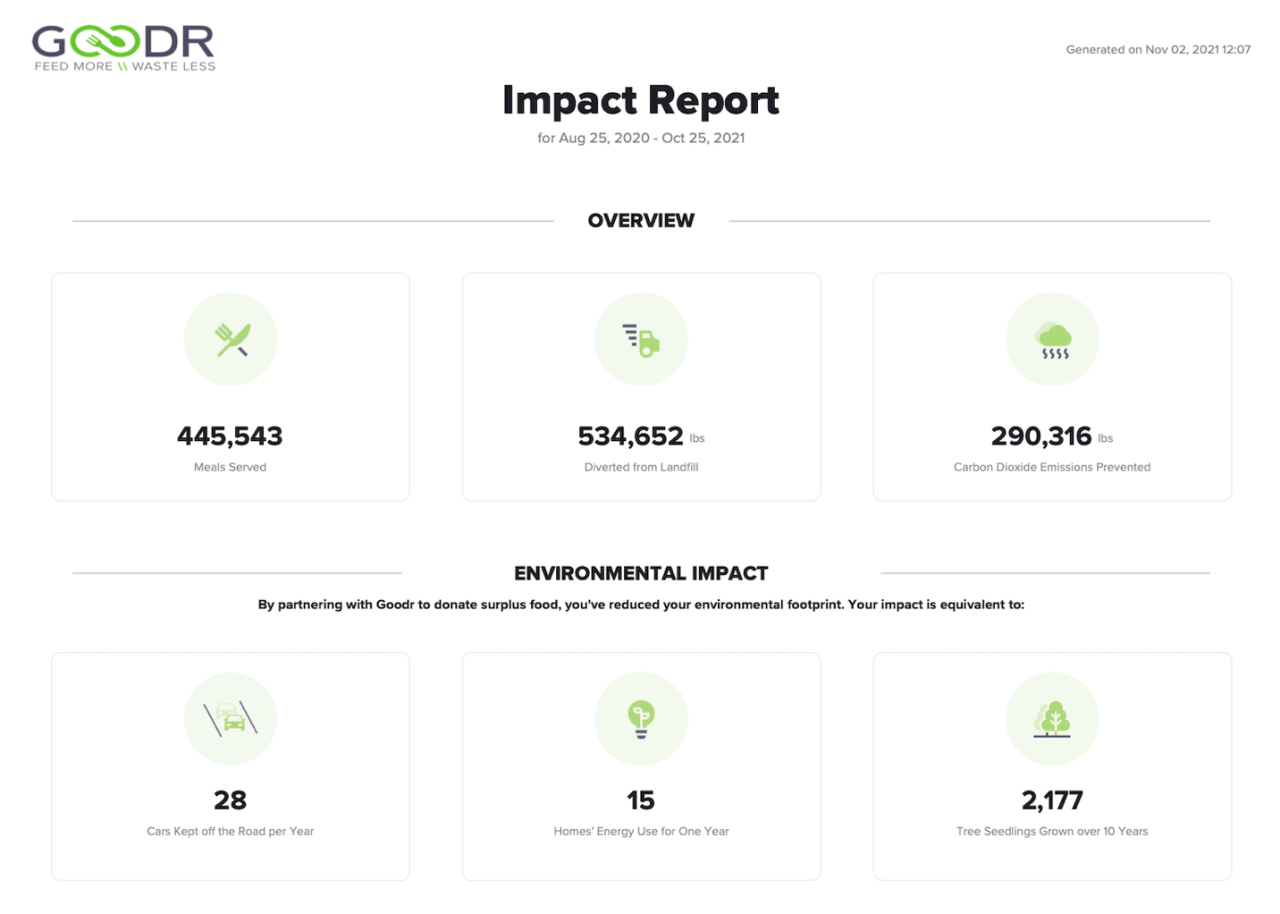Click the number 28 cars value
Viewport: 1280px width, 914px height.
coord(230,800)
